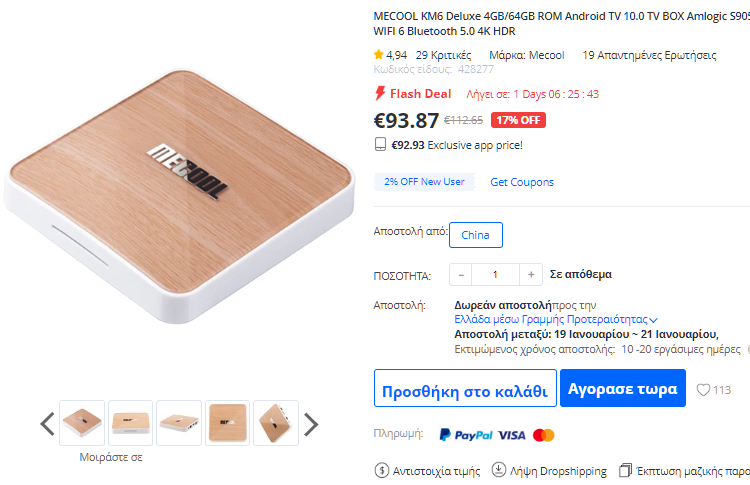Screen dimensions: 750x485
Task: Increase quantity with plus button
Action: 531,275
